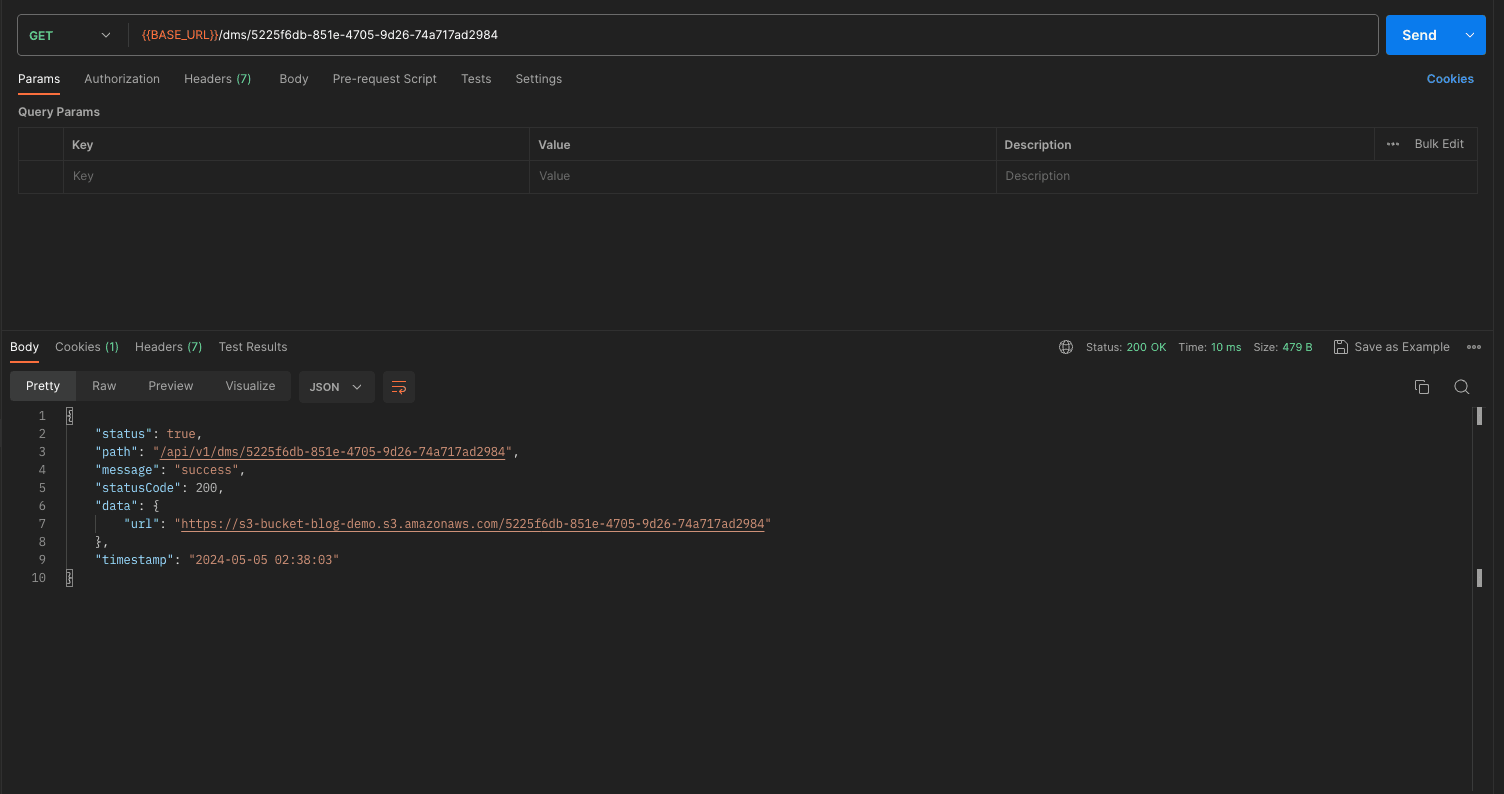Open the GET request method dropdown
The image size is (1504, 794).
pos(70,34)
